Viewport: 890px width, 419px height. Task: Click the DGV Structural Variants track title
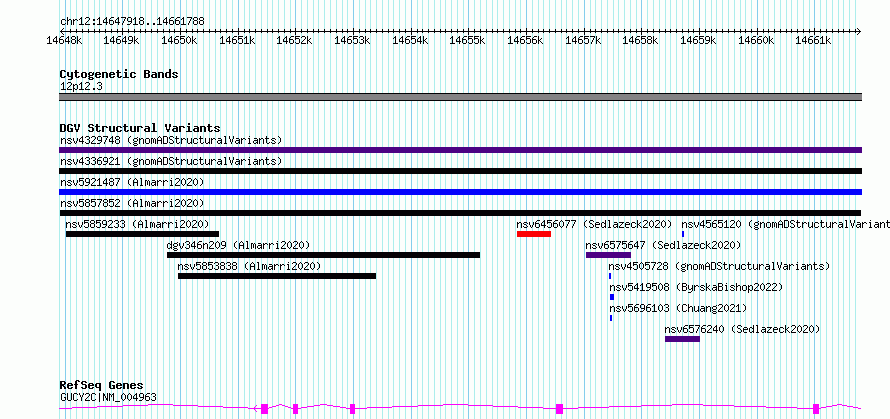point(140,128)
